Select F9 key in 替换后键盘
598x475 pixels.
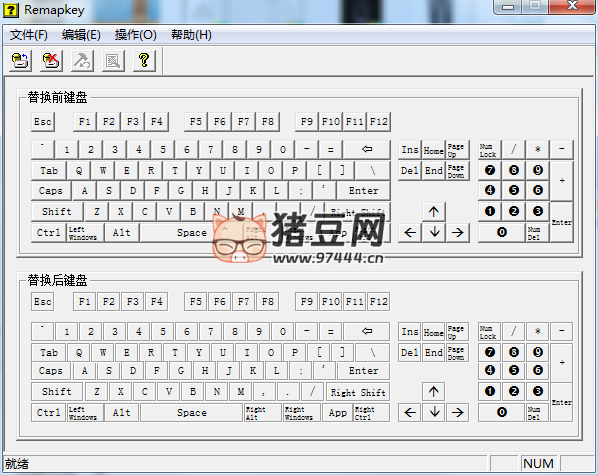point(307,302)
